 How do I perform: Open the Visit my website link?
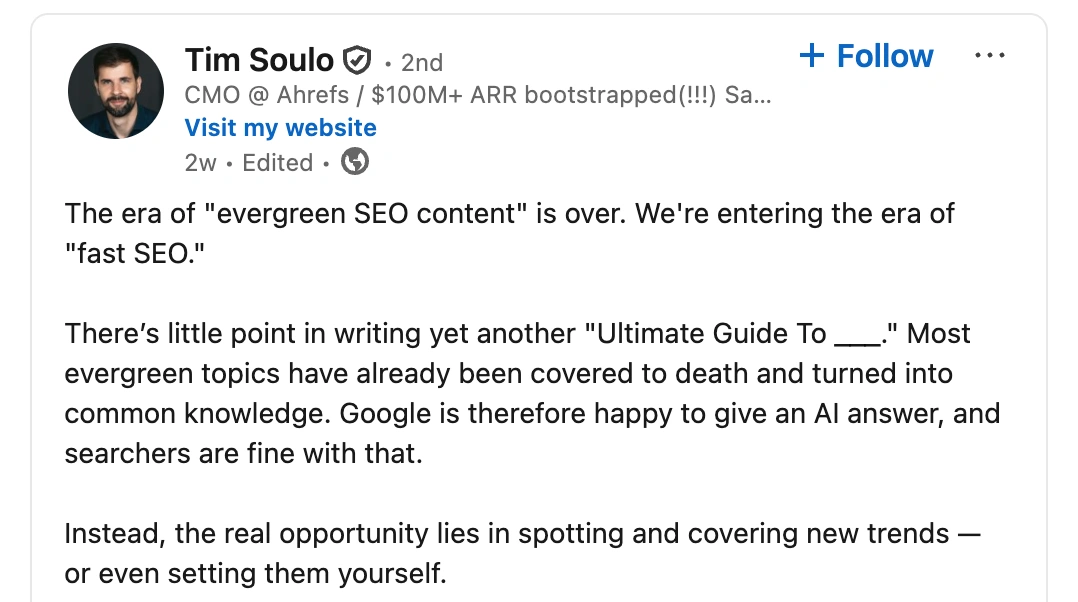coord(280,128)
